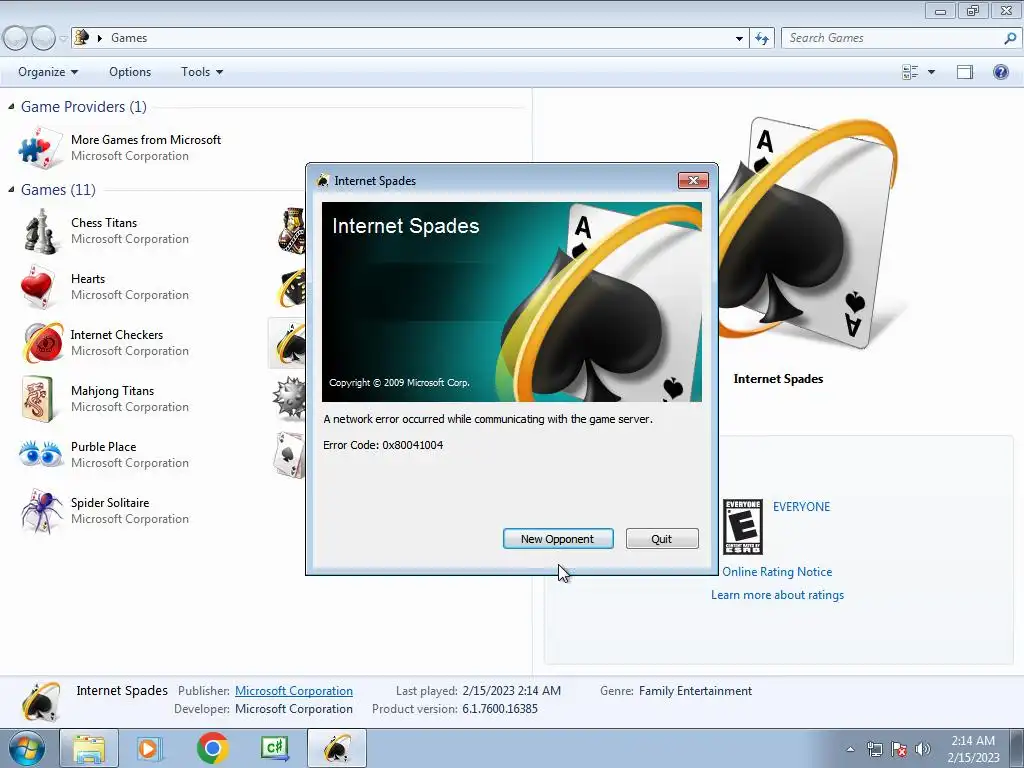Click the address bar refresh button
Viewport: 1024px width, 768px height.
click(x=761, y=39)
